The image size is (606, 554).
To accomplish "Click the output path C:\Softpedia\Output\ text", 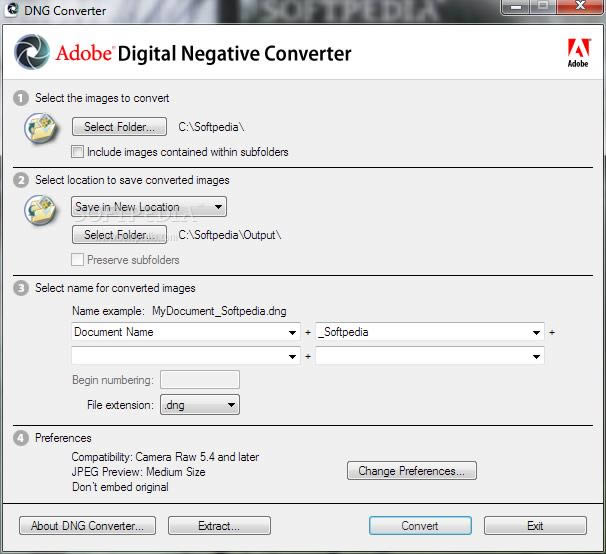I will 230,235.
